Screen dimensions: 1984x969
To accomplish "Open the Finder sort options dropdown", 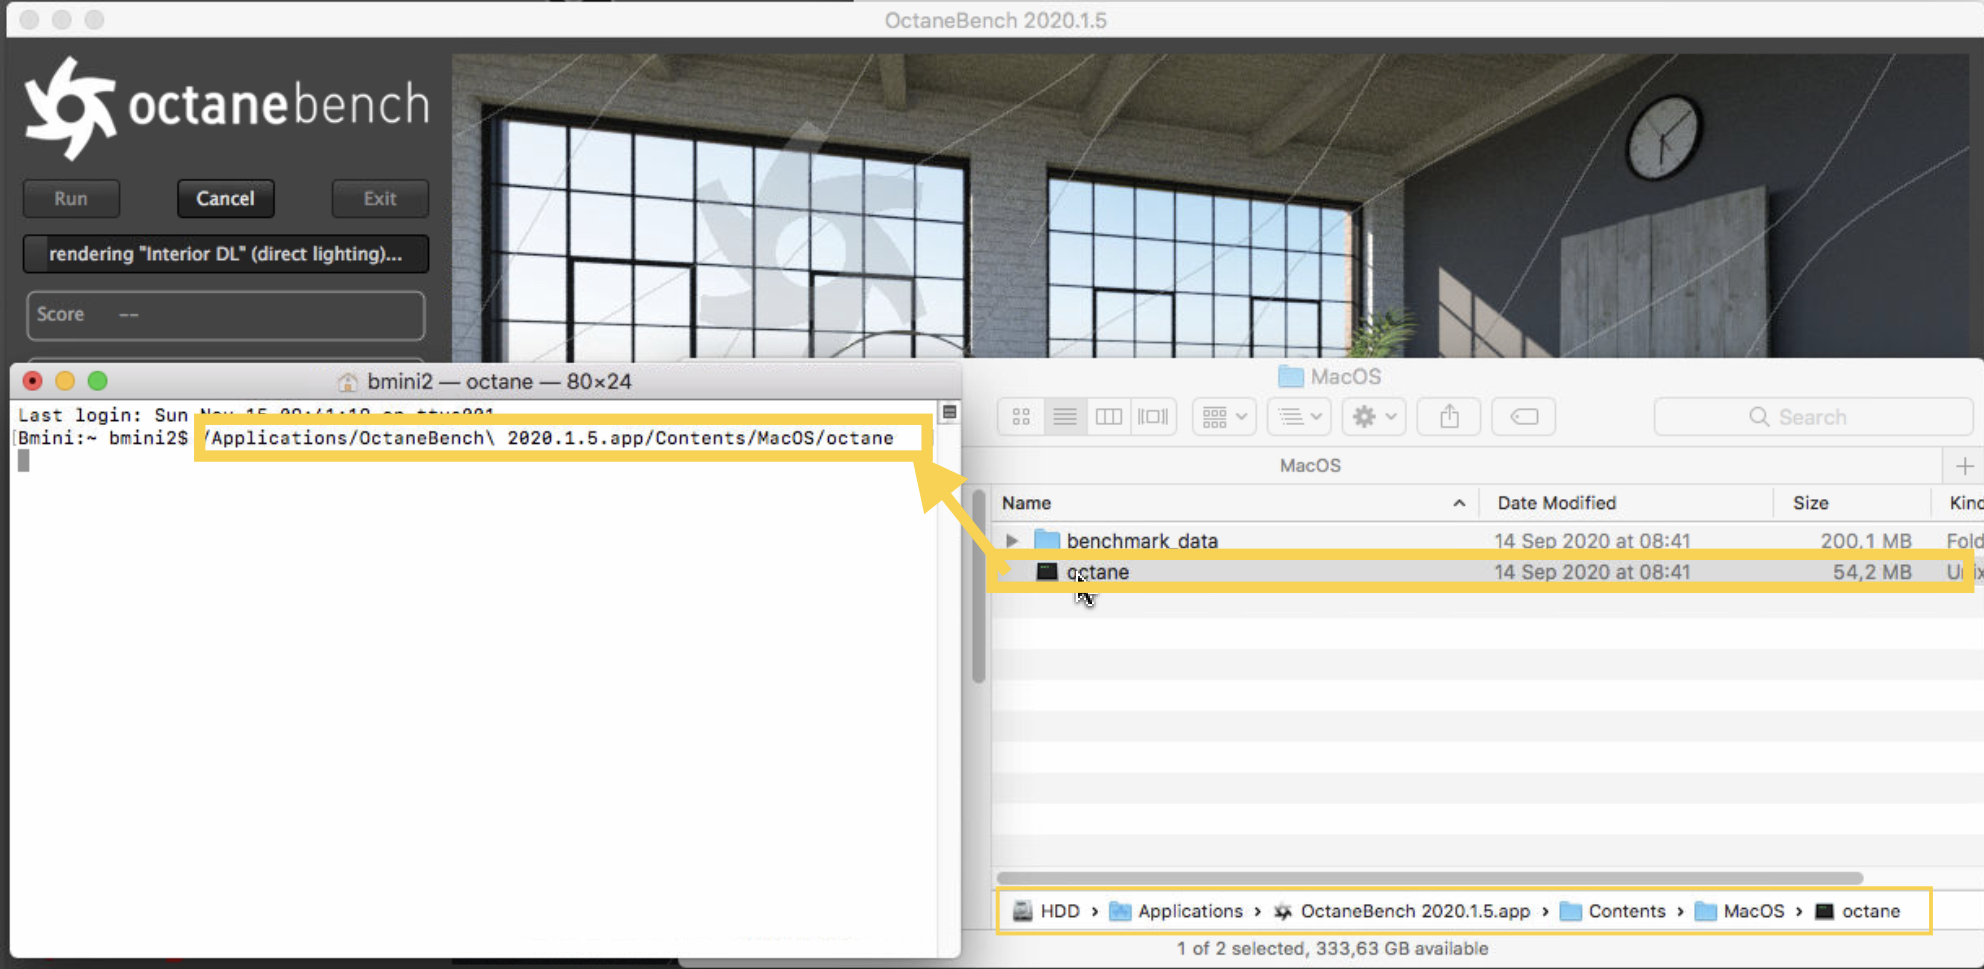I will (x=1299, y=417).
